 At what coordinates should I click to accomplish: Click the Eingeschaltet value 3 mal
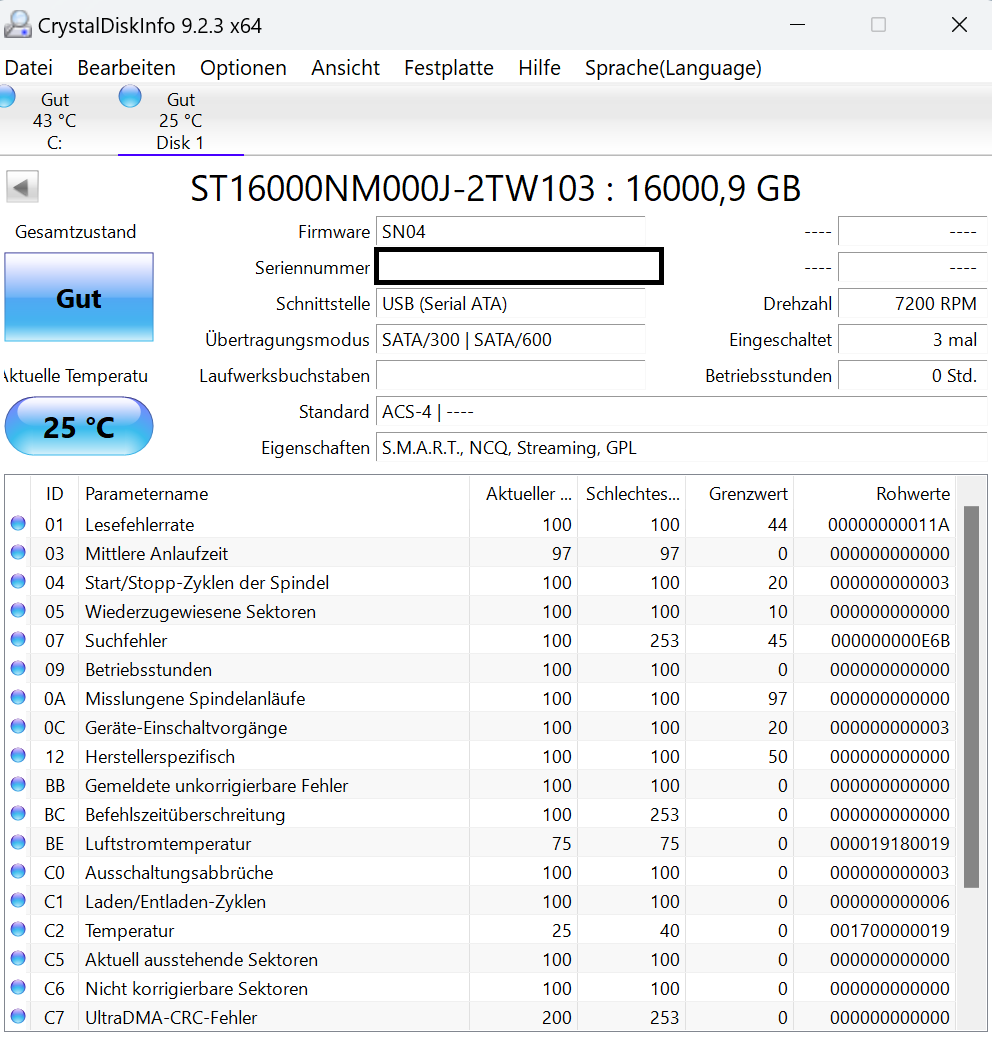pos(913,340)
